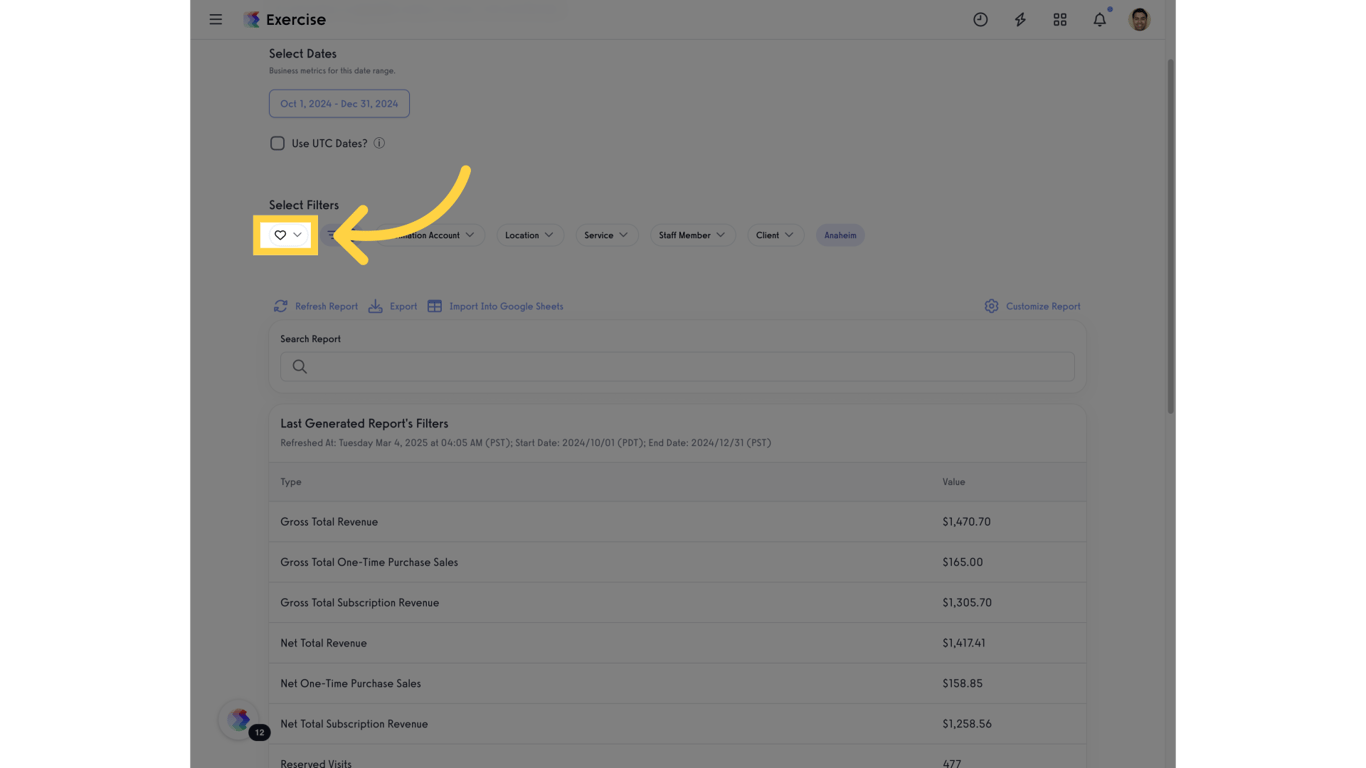Viewport: 1366px width, 768px height.
Task: Expand the Location filter dropdown
Action: (x=530, y=235)
